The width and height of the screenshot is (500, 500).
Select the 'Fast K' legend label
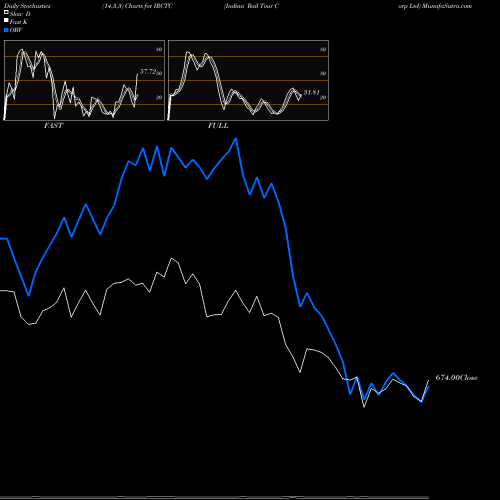[x=19, y=22]
